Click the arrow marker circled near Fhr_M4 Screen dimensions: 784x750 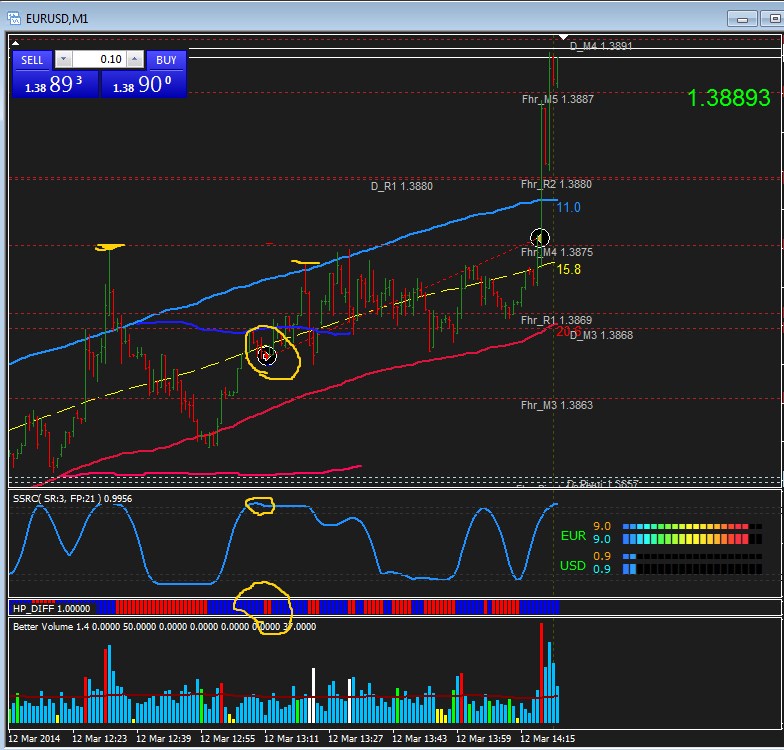tap(540, 238)
